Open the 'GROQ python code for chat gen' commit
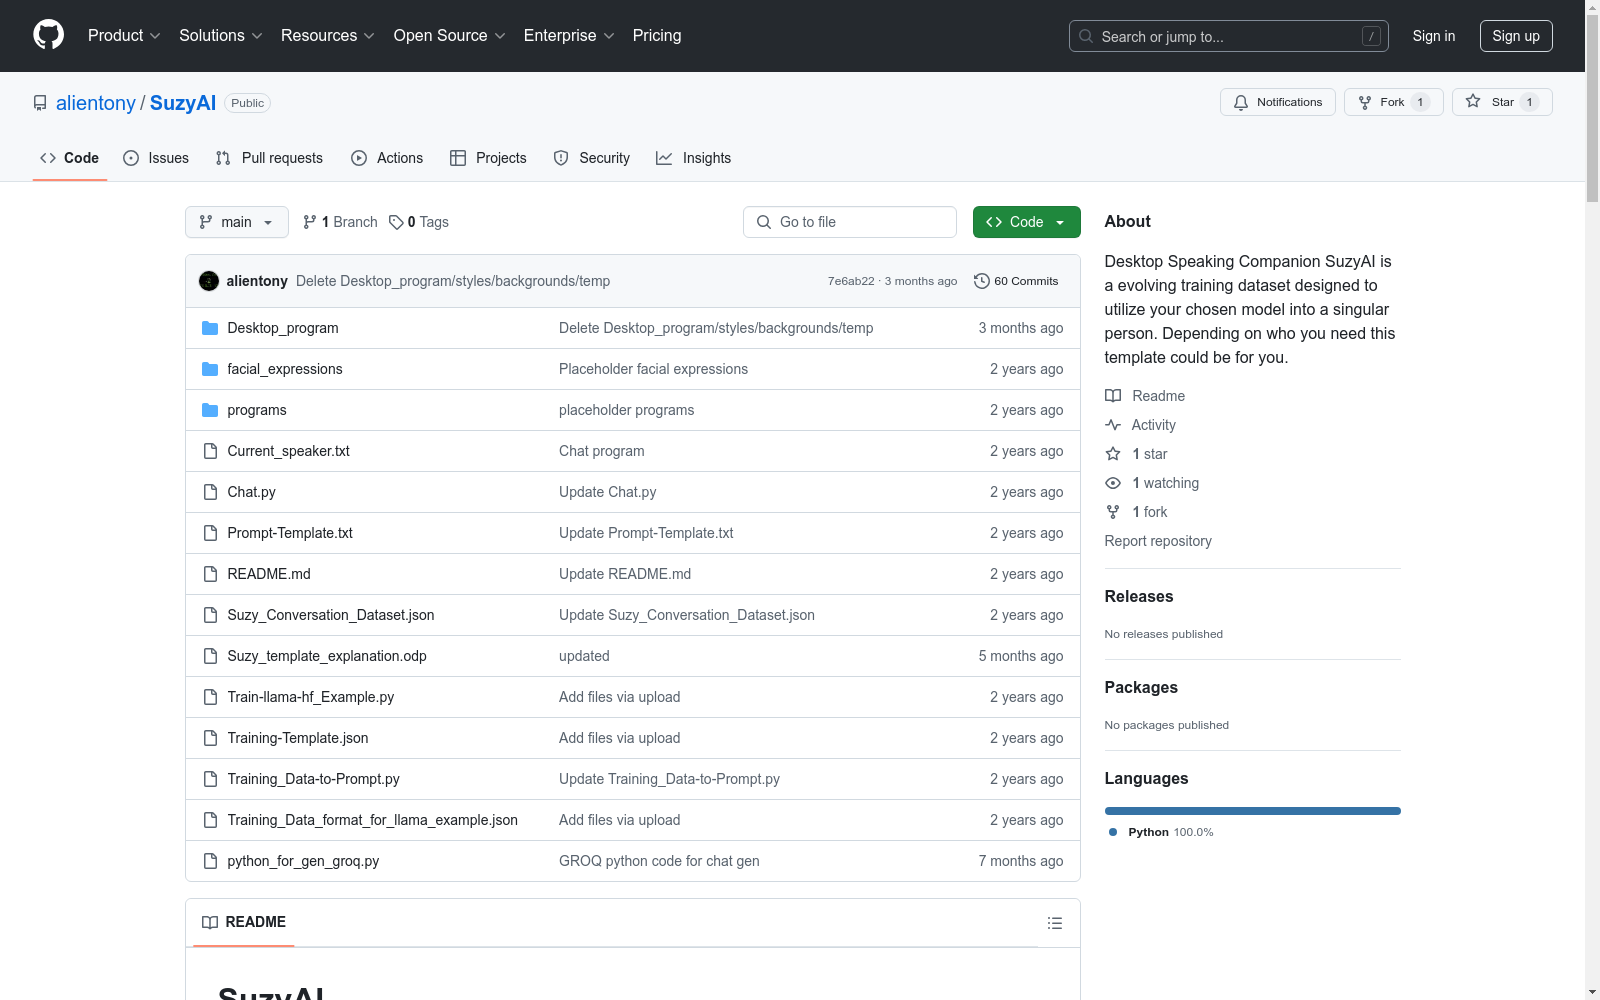1600x1000 pixels. click(659, 861)
